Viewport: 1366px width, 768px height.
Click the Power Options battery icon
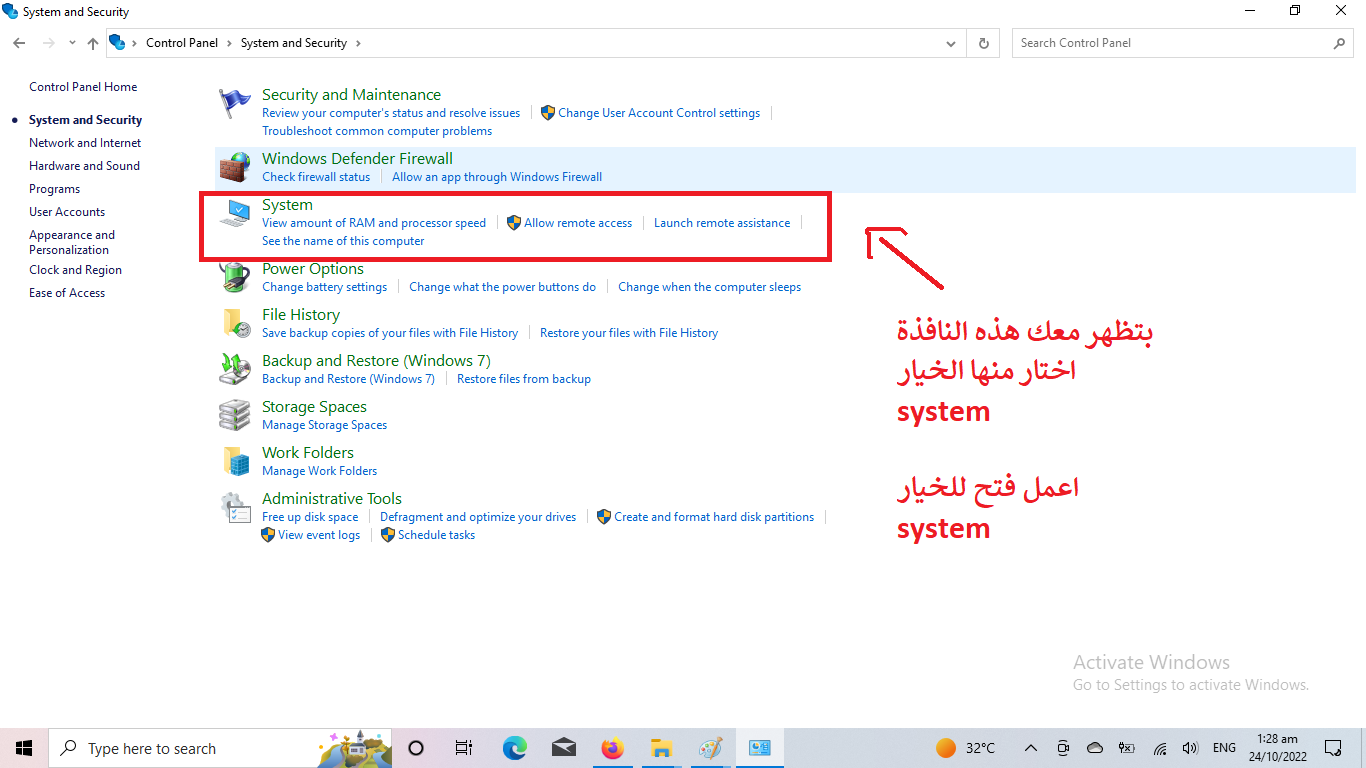click(x=235, y=277)
